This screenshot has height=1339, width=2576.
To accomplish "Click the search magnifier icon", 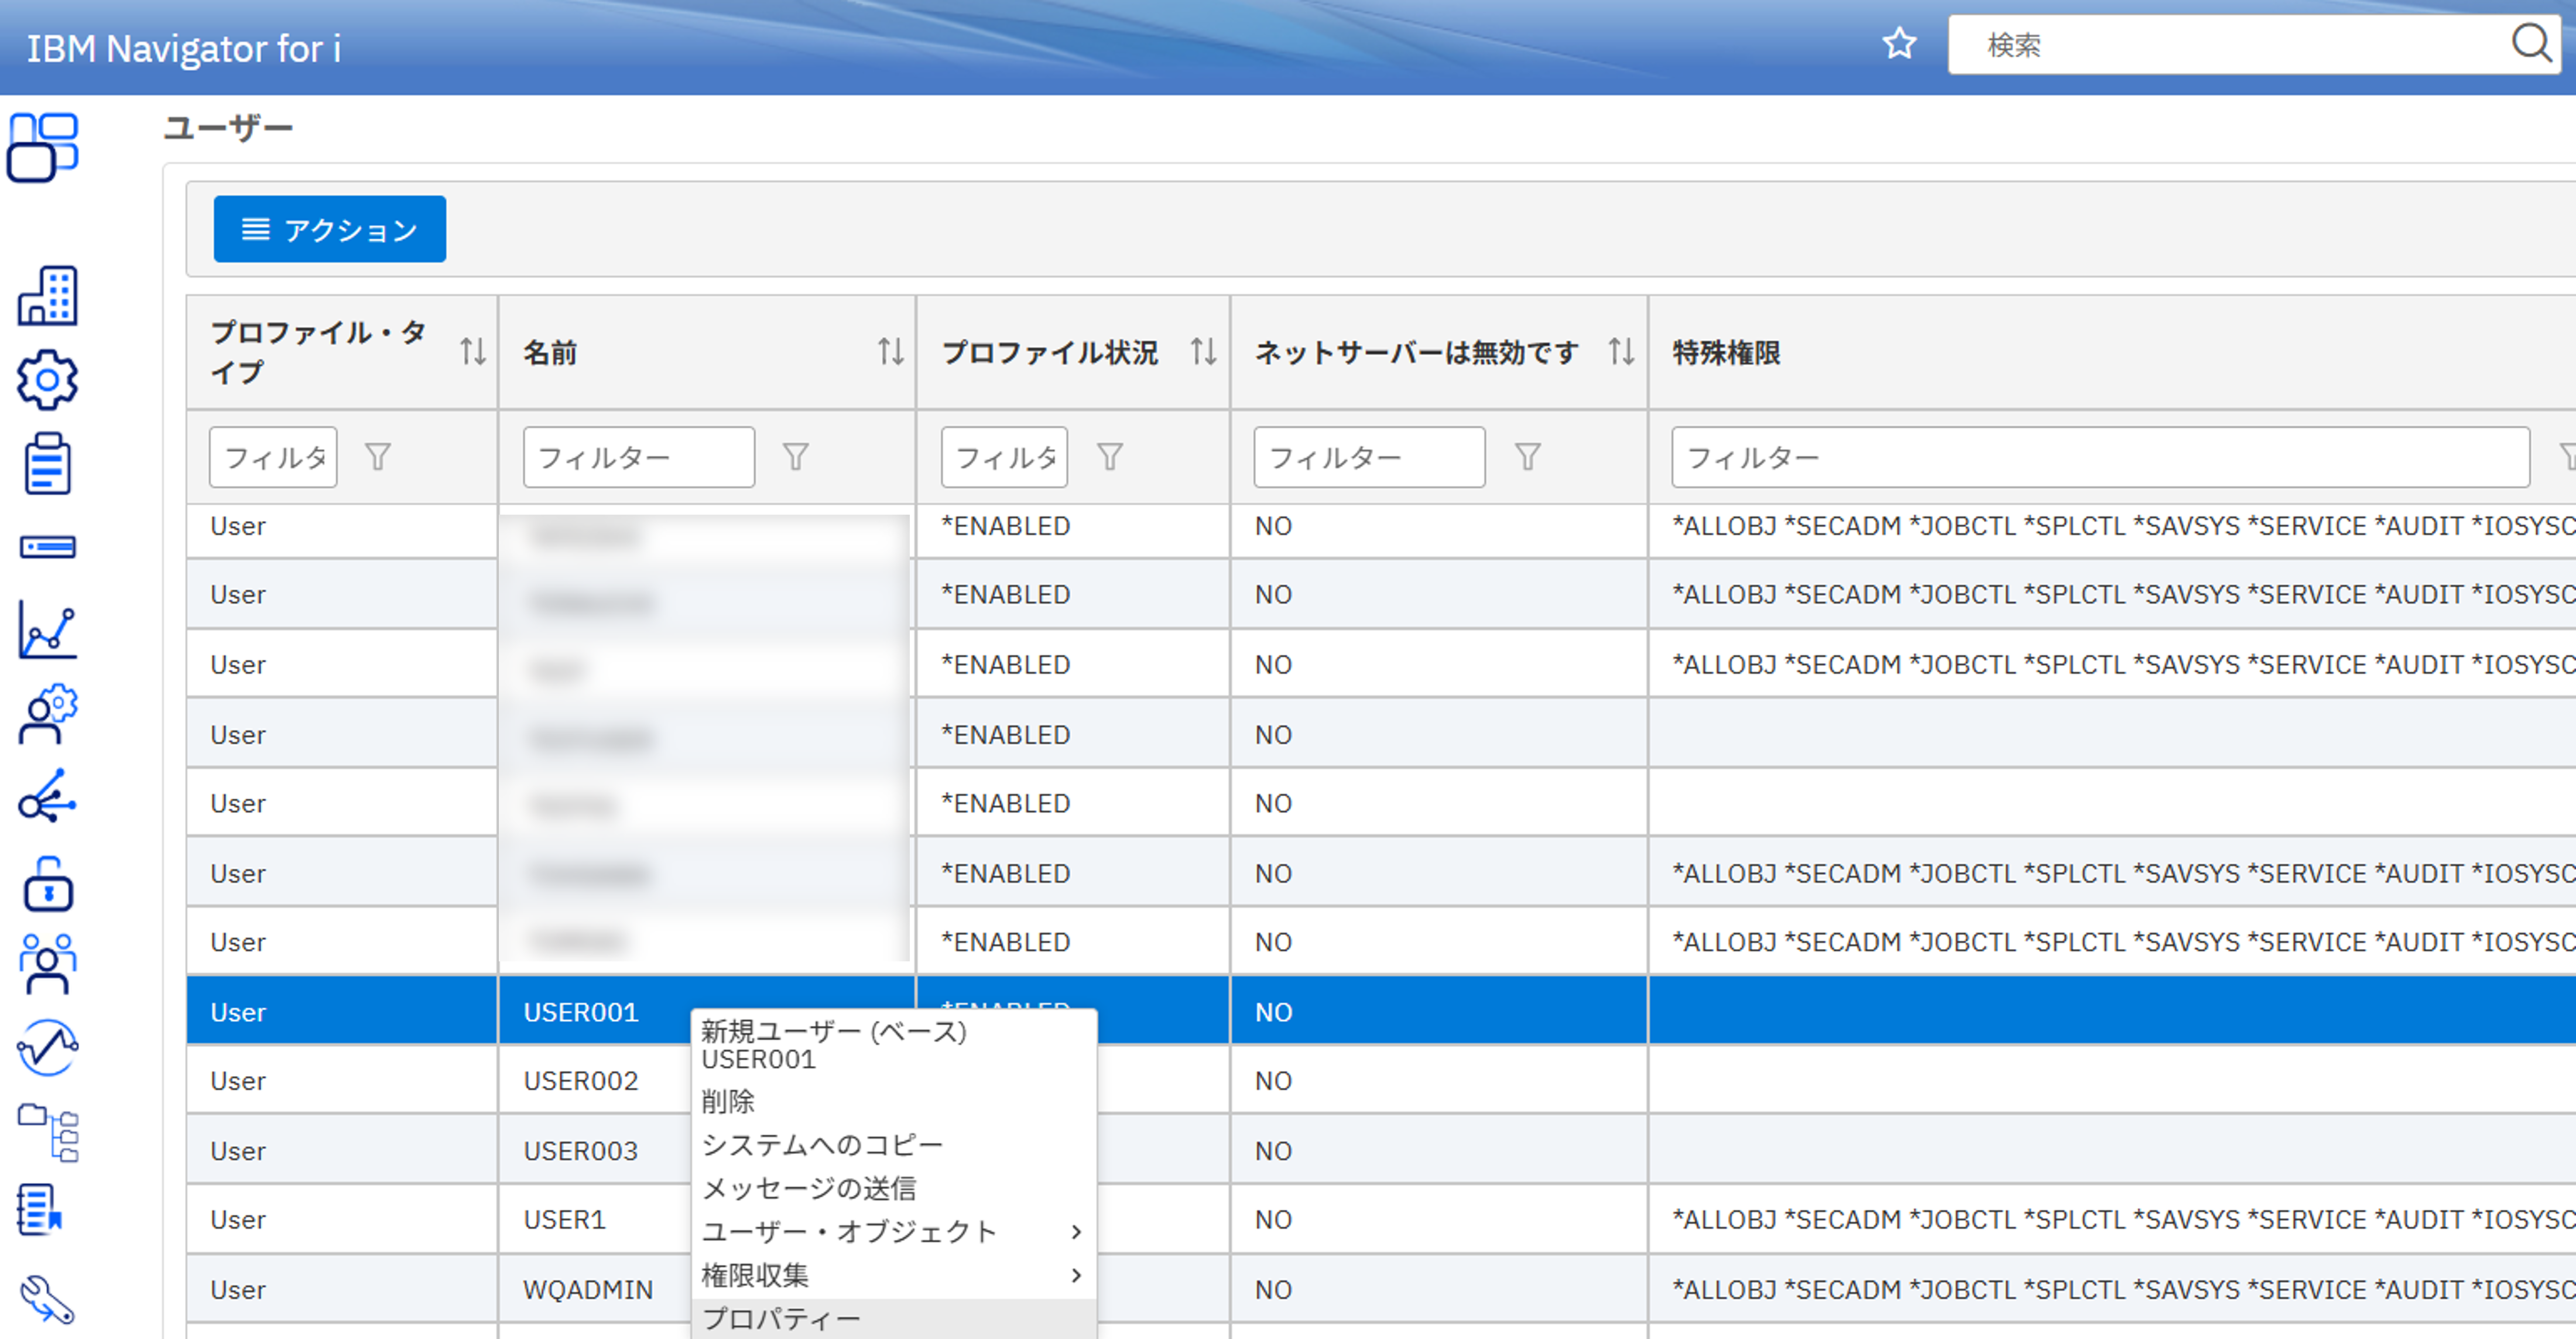I will (2530, 43).
